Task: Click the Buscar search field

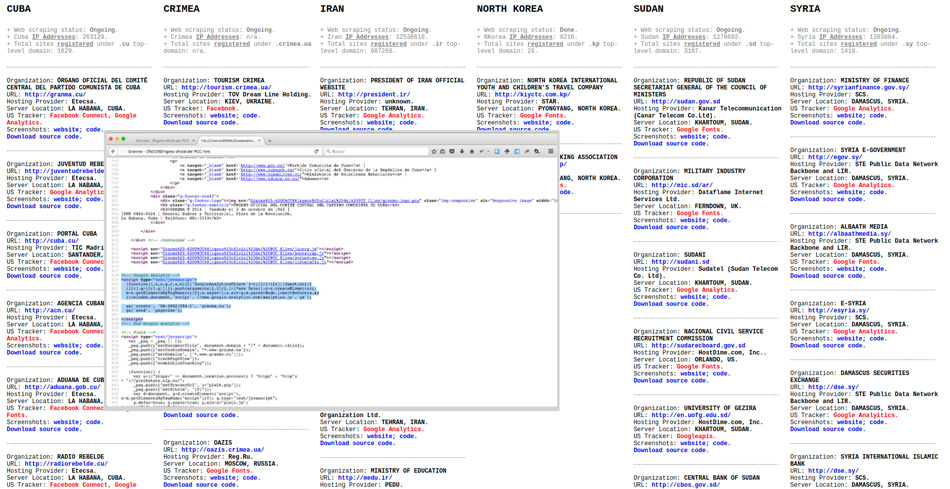Action: pos(376,151)
